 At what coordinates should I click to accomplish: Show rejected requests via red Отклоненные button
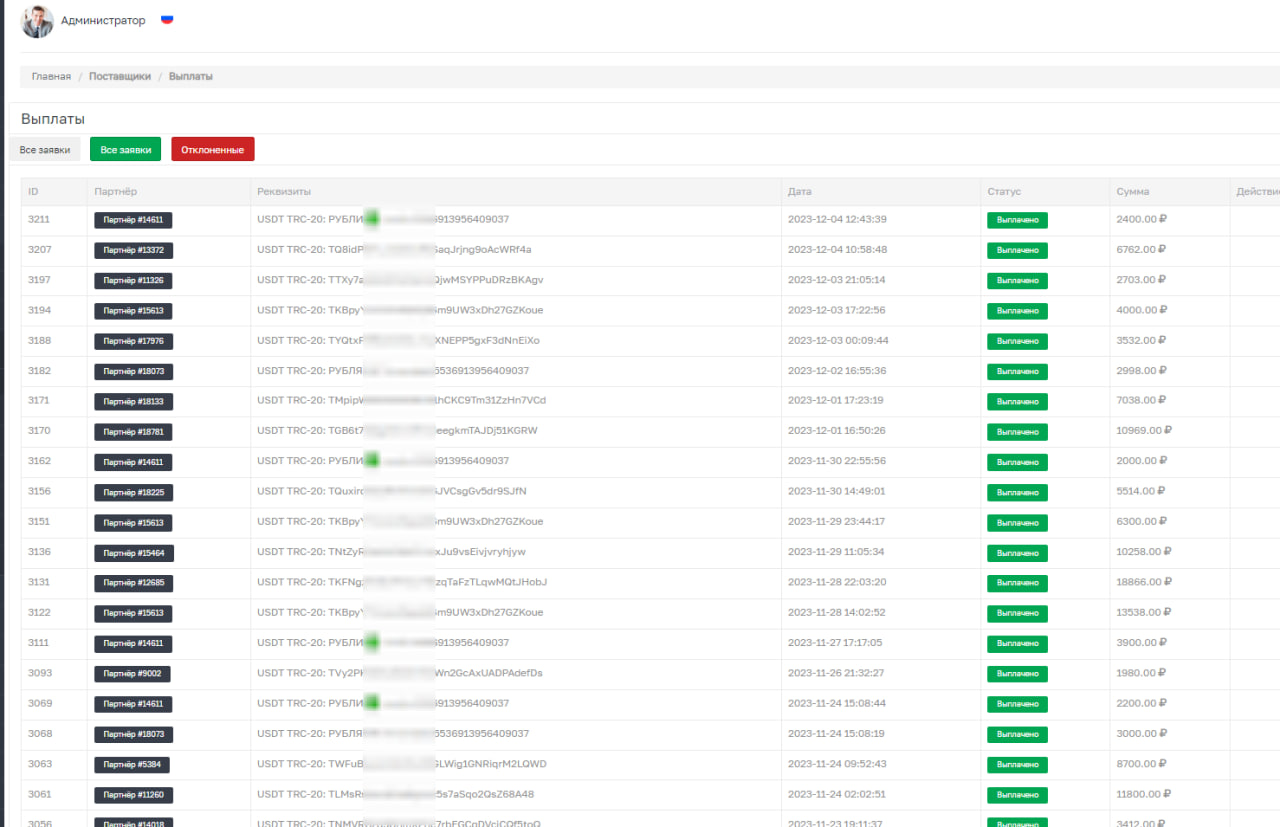(x=213, y=150)
